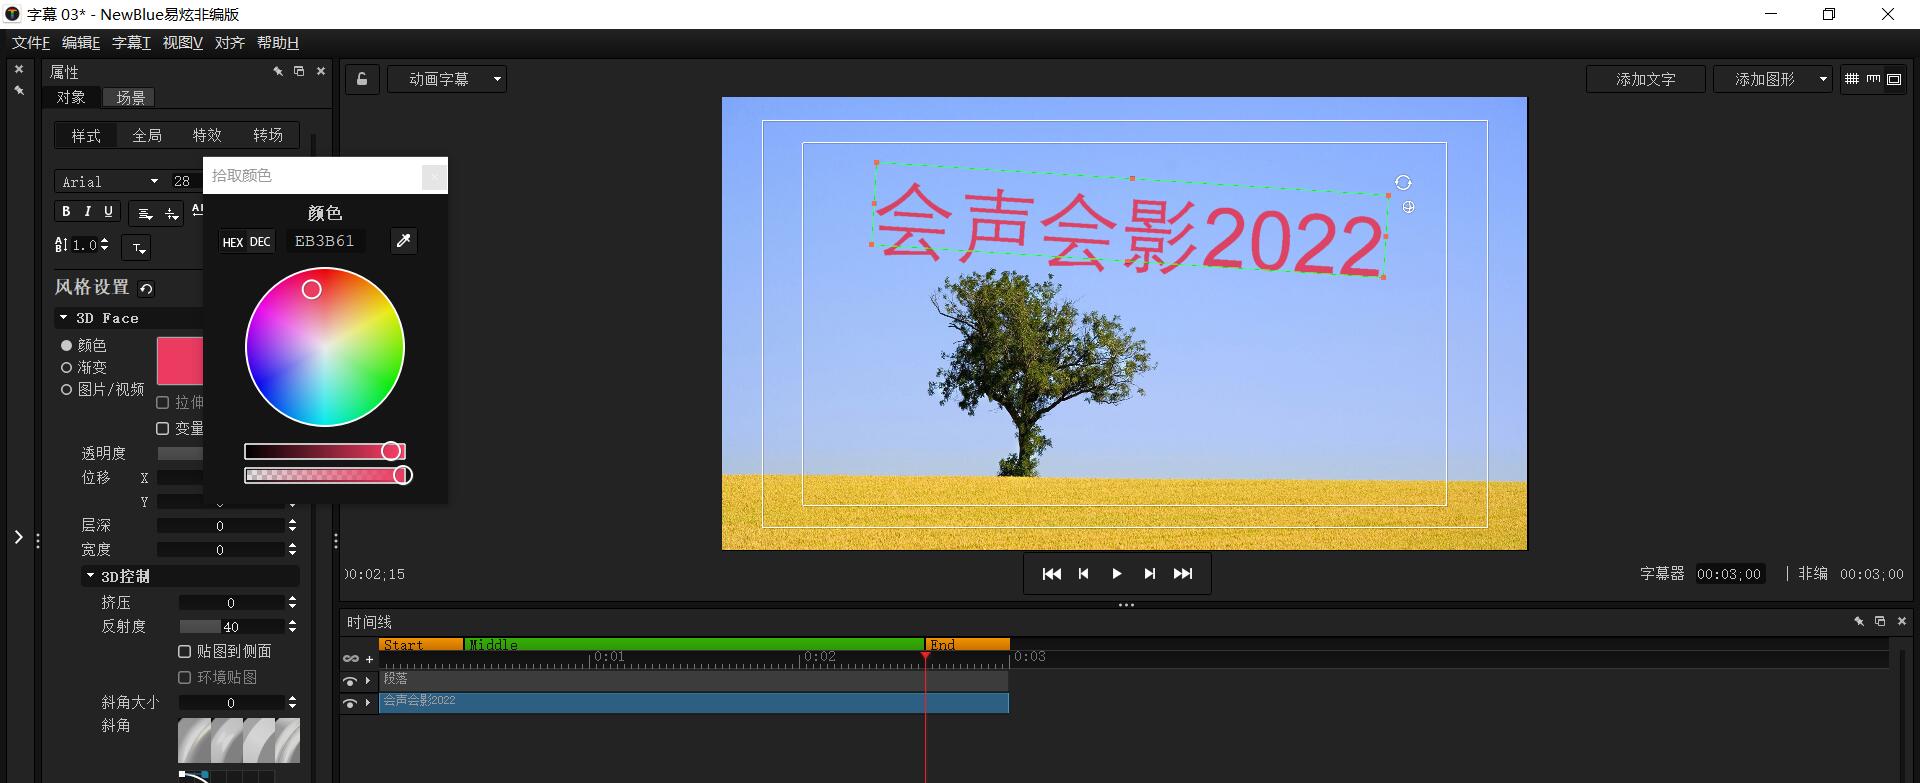Viewport: 1920px width, 783px height.
Task: Expand the 段落 timeline track
Action: (x=368, y=680)
